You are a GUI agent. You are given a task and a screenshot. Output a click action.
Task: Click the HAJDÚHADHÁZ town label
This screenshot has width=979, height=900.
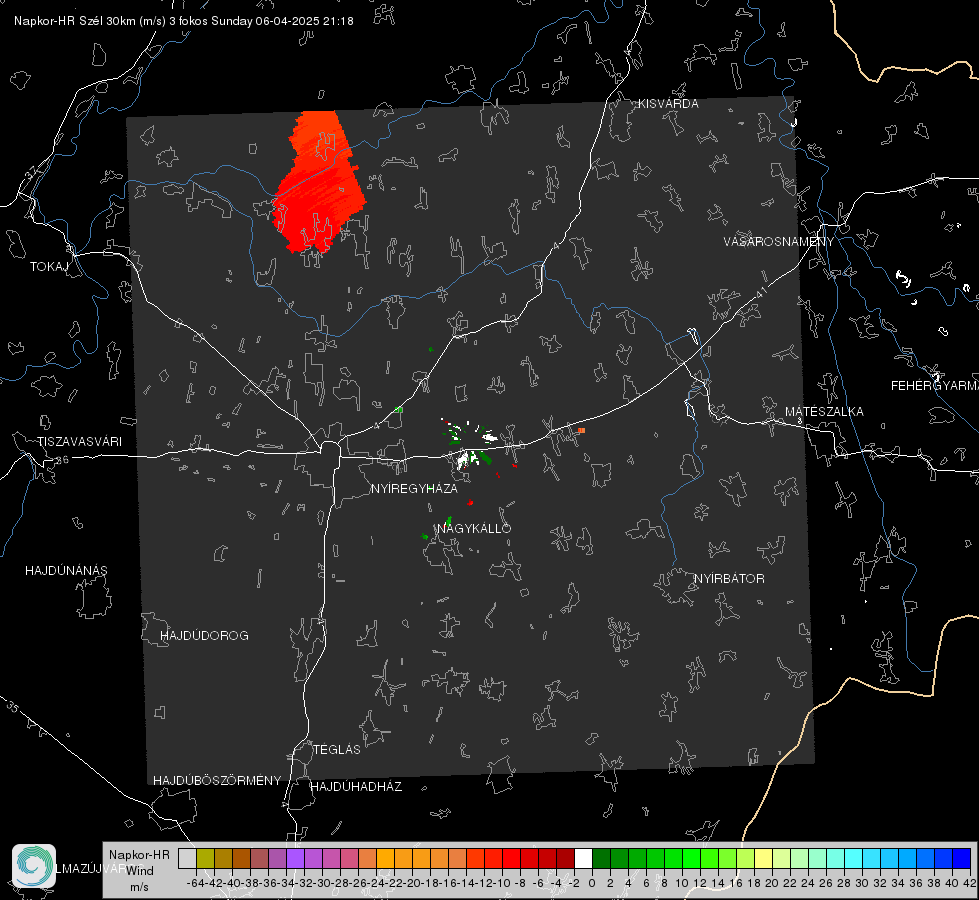356,787
